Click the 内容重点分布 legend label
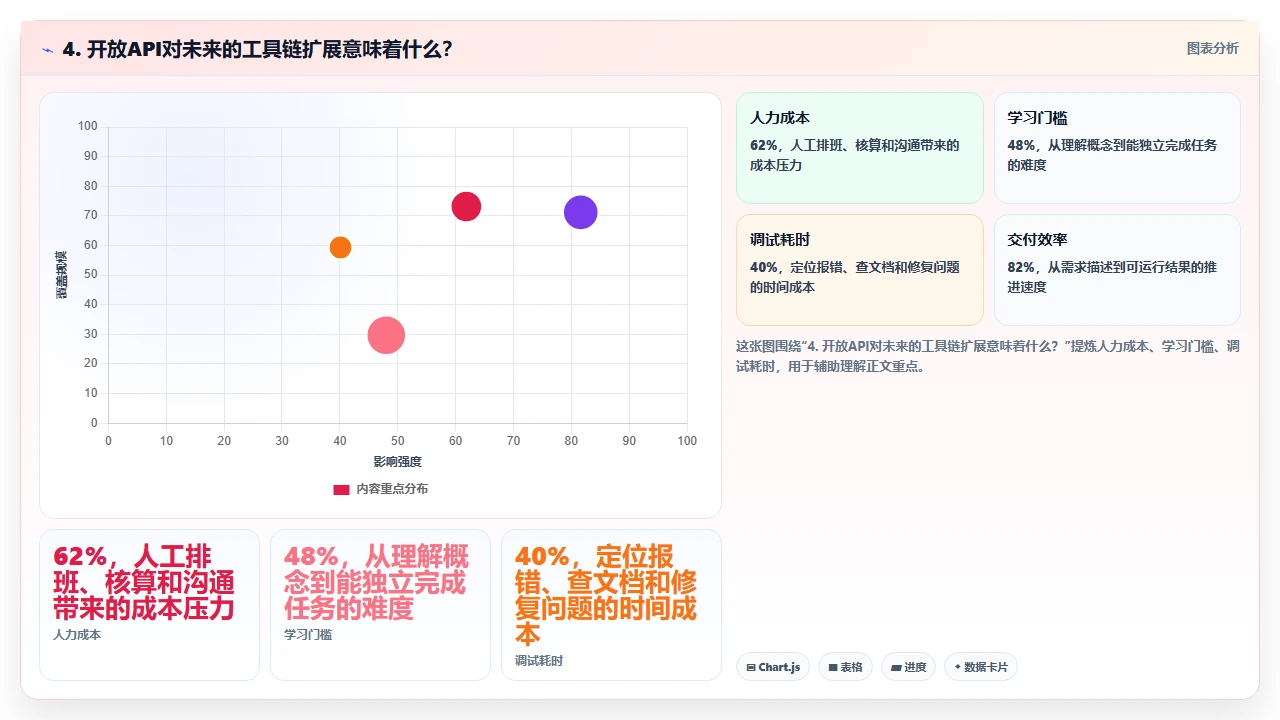The height and width of the screenshot is (720, 1280). [x=392, y=489]
